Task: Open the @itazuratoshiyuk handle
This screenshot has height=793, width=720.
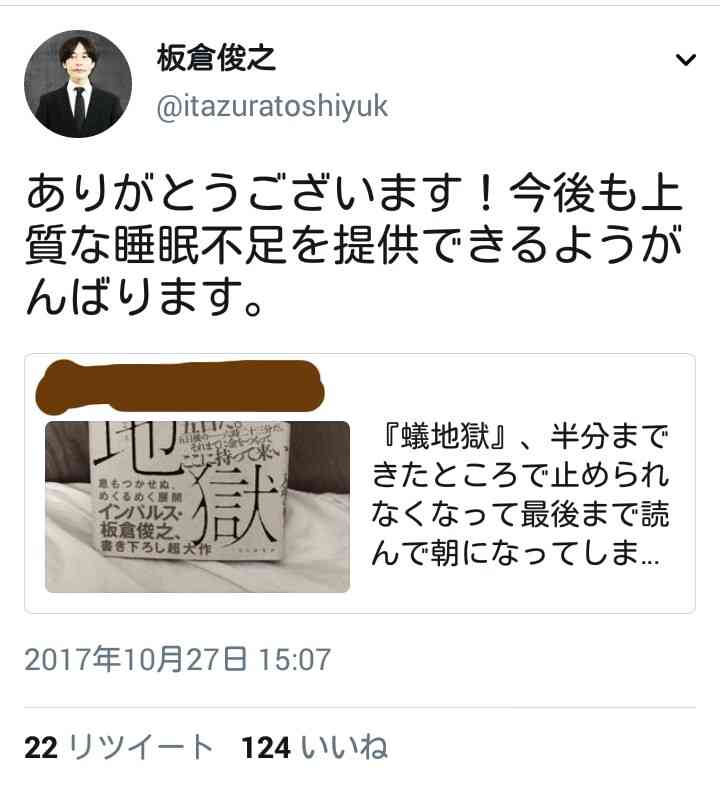Action: [273, 106]
